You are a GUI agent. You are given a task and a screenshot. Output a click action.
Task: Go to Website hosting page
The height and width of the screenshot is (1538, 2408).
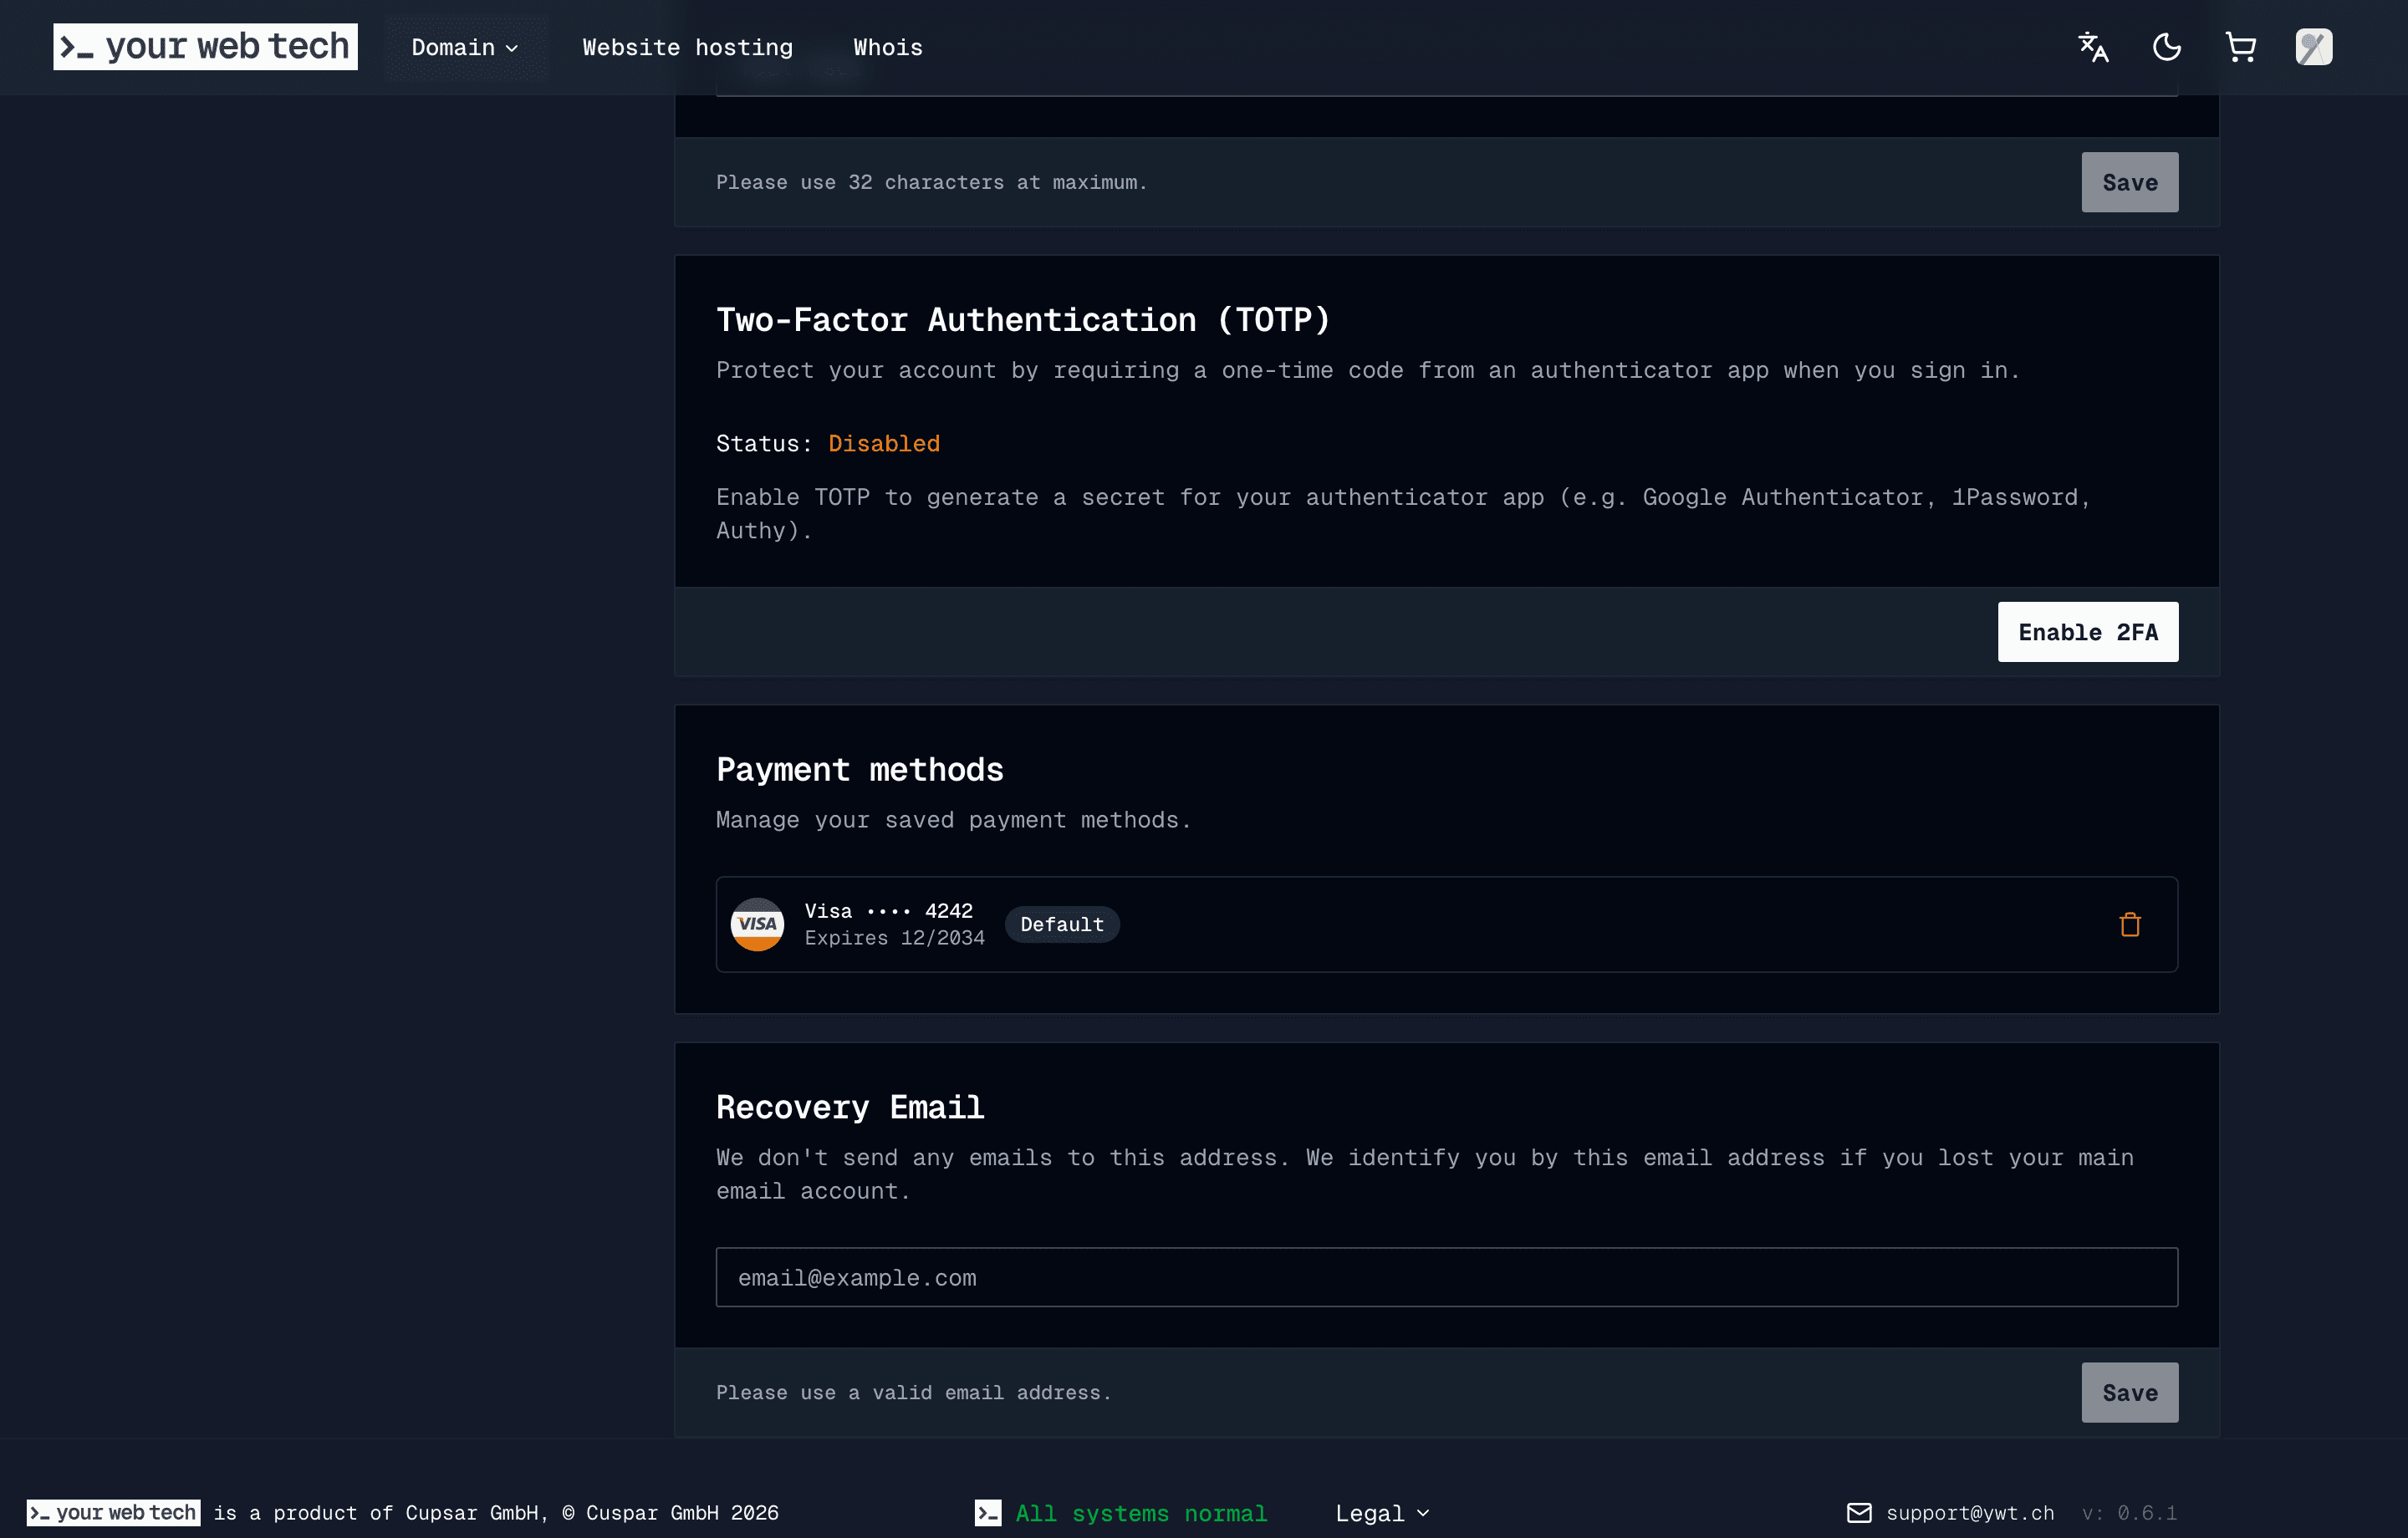click(687, 47)
